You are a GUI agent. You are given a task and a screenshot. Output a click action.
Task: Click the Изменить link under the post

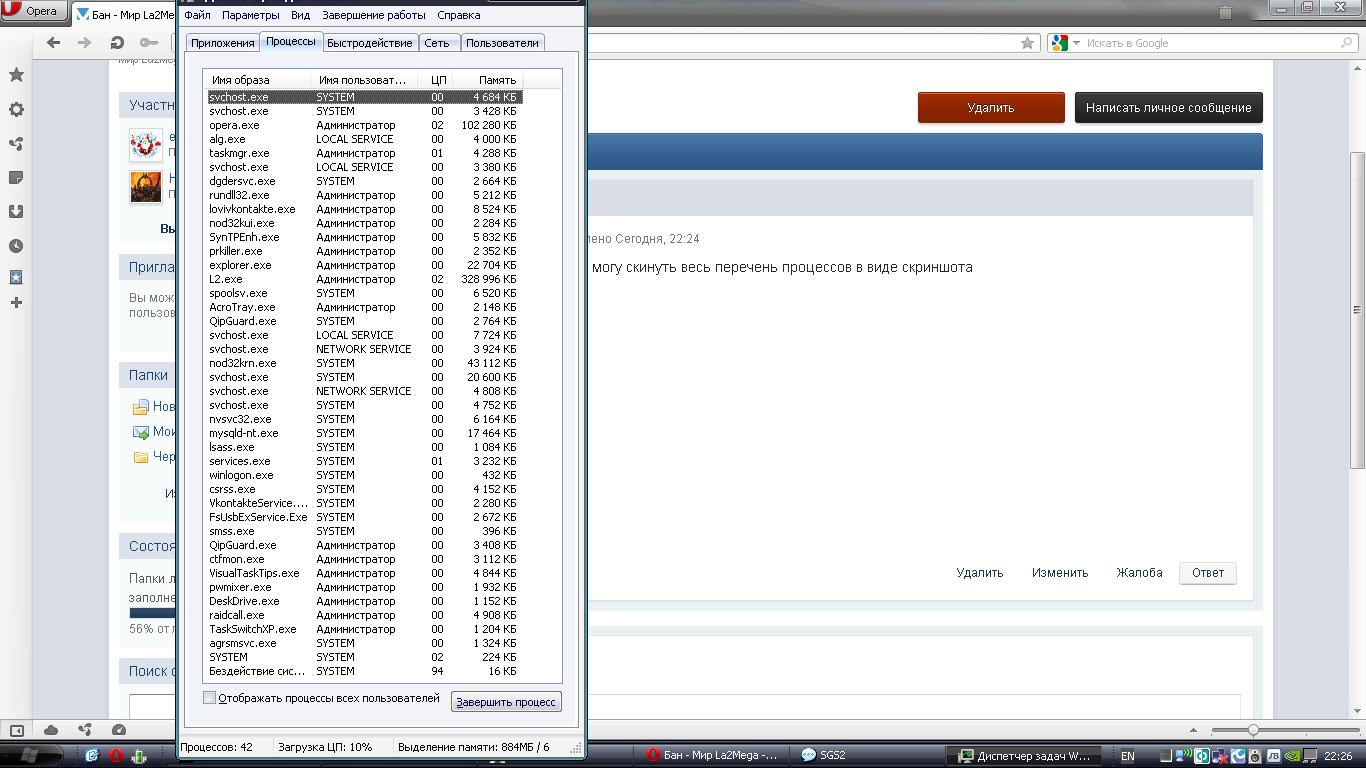1060,573
